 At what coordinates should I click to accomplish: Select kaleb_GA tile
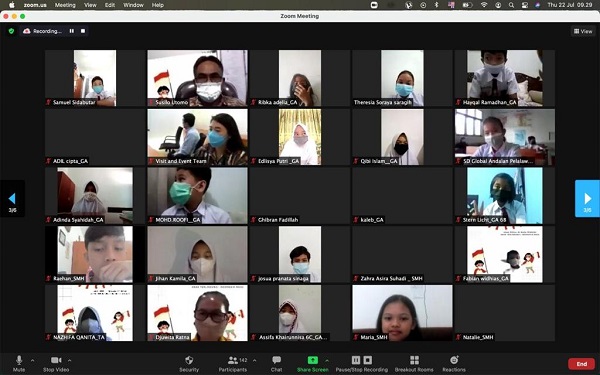(402, 196)
